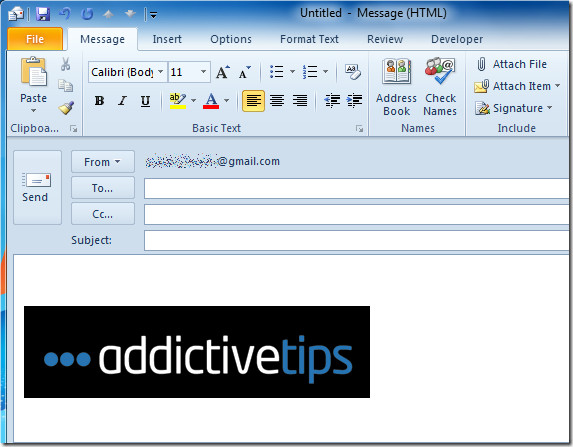The height and width of the screenshot is (447, 573).
Task: Go to Next Item down arrow
Action: tap(130, 14)
